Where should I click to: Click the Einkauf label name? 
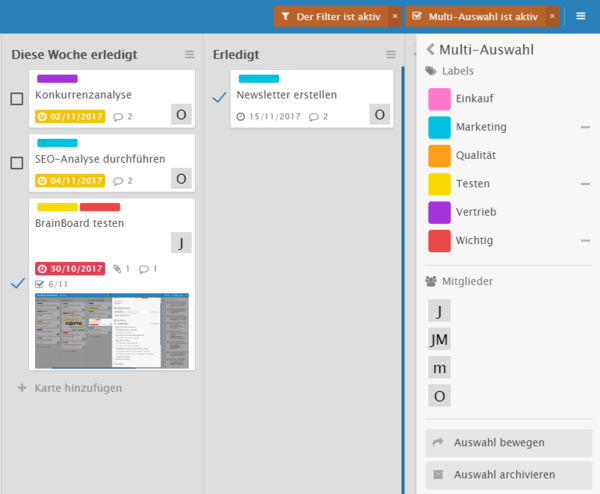(x=474, y=99)
